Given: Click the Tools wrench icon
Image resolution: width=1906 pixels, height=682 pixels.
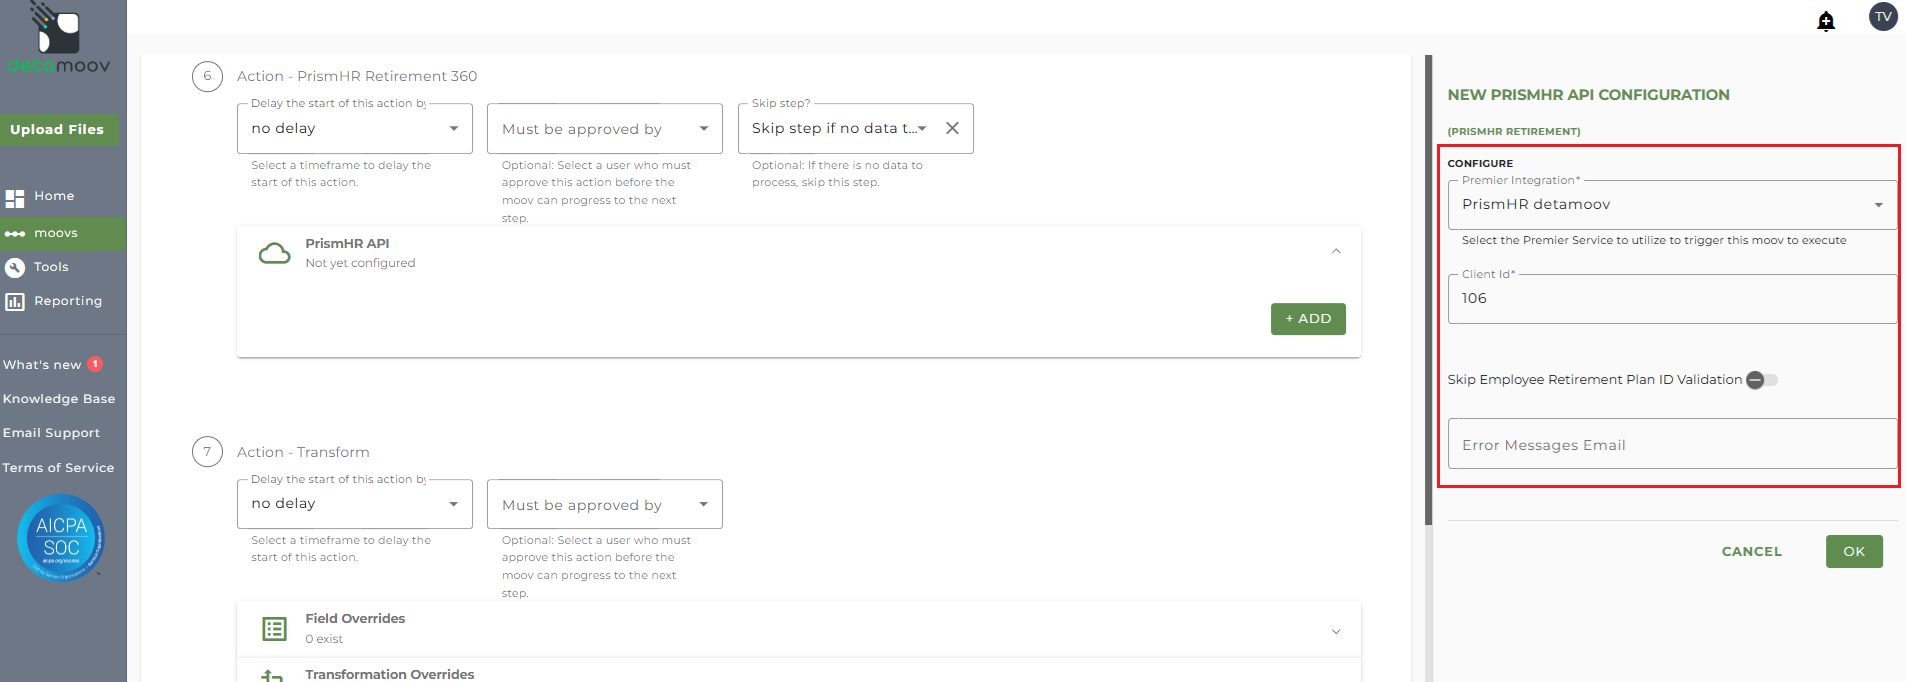Looking at the screenshot, I should tap(14, 267).
